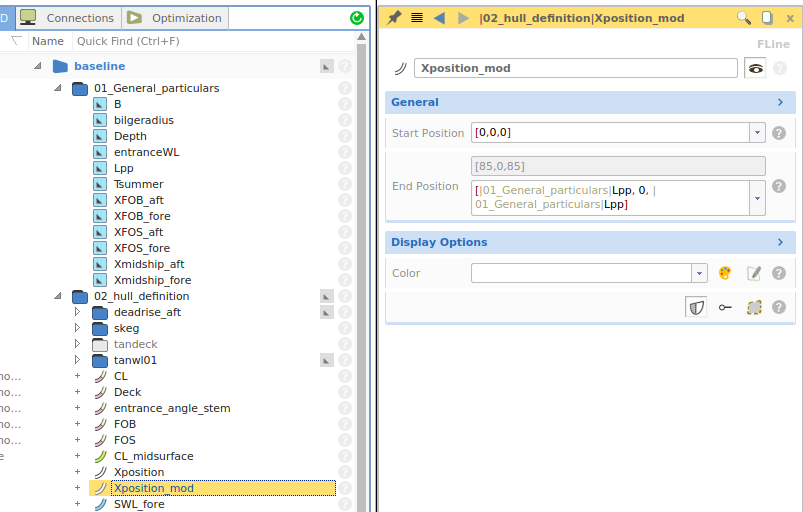Click the key point display icon
Viewport: 803px width, 512px height.
click(x=725, y=307)
